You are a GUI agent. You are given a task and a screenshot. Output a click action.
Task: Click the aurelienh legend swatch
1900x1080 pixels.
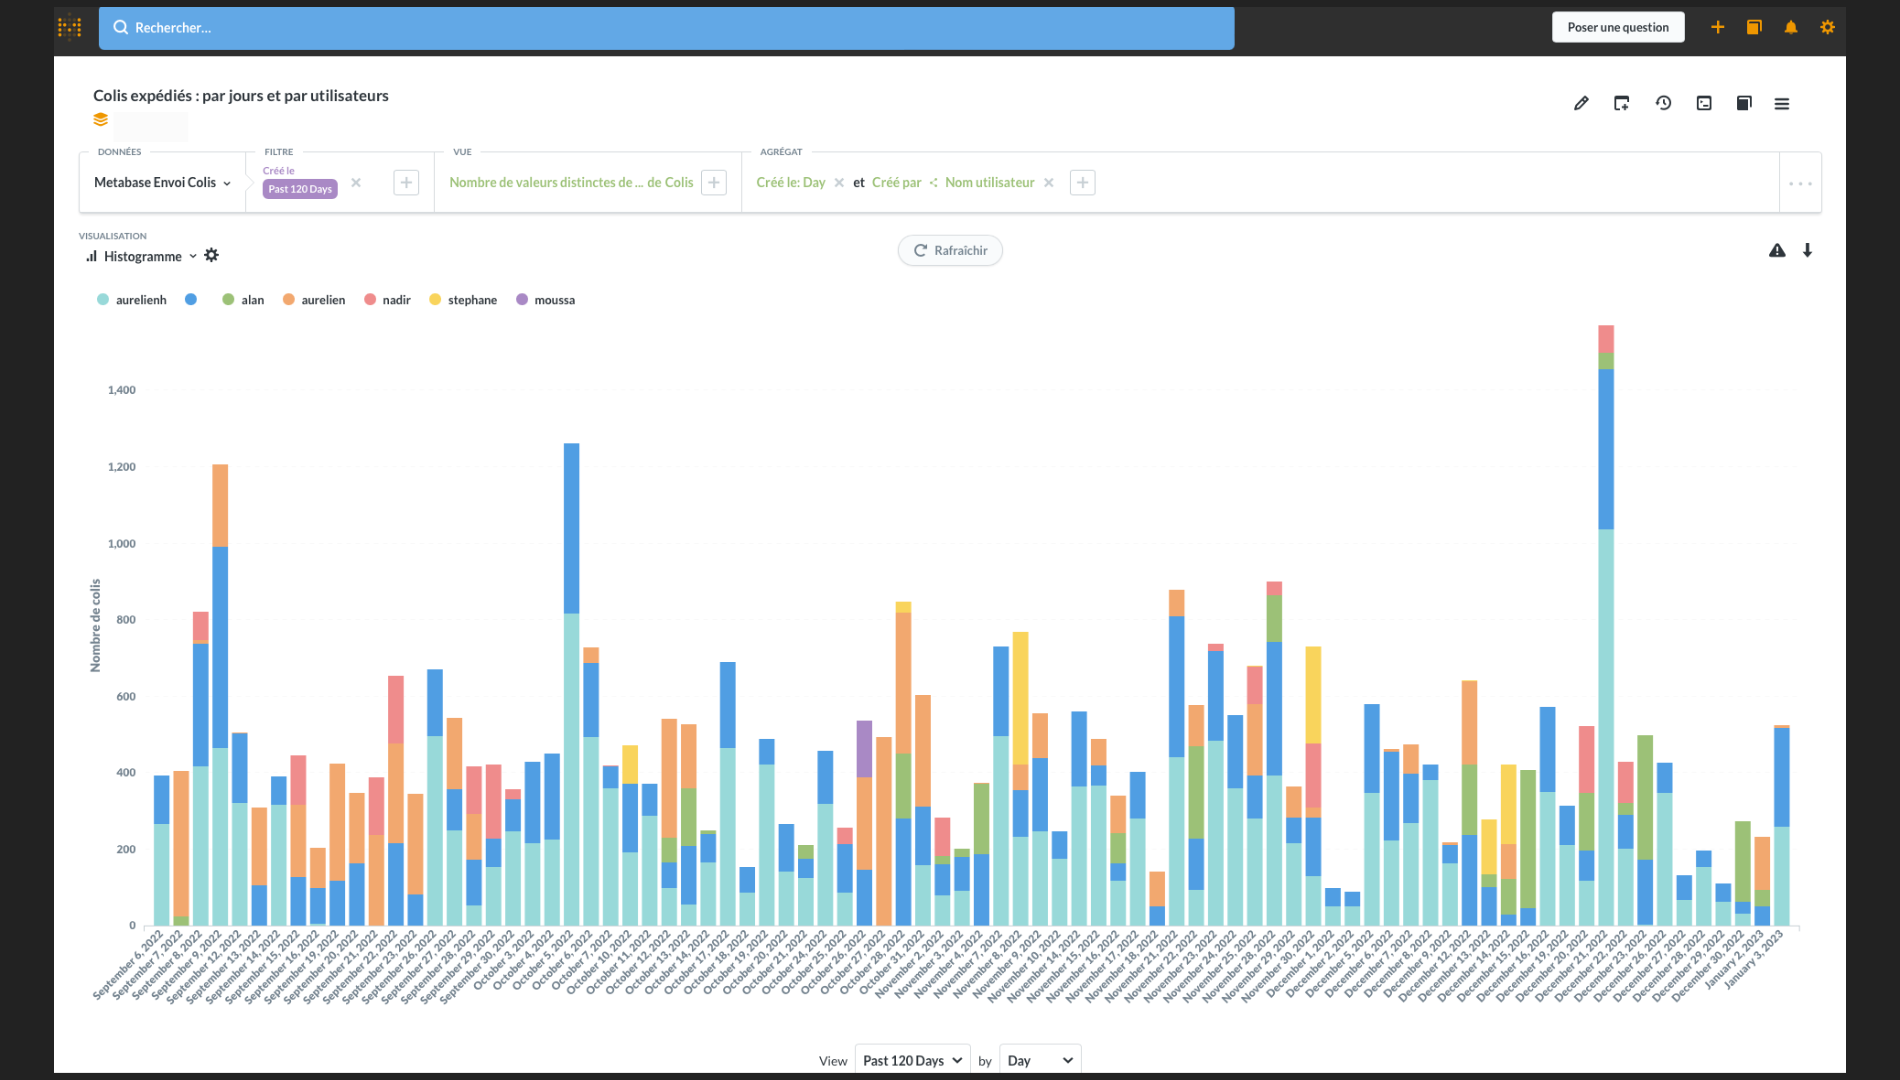pos(103,299)
